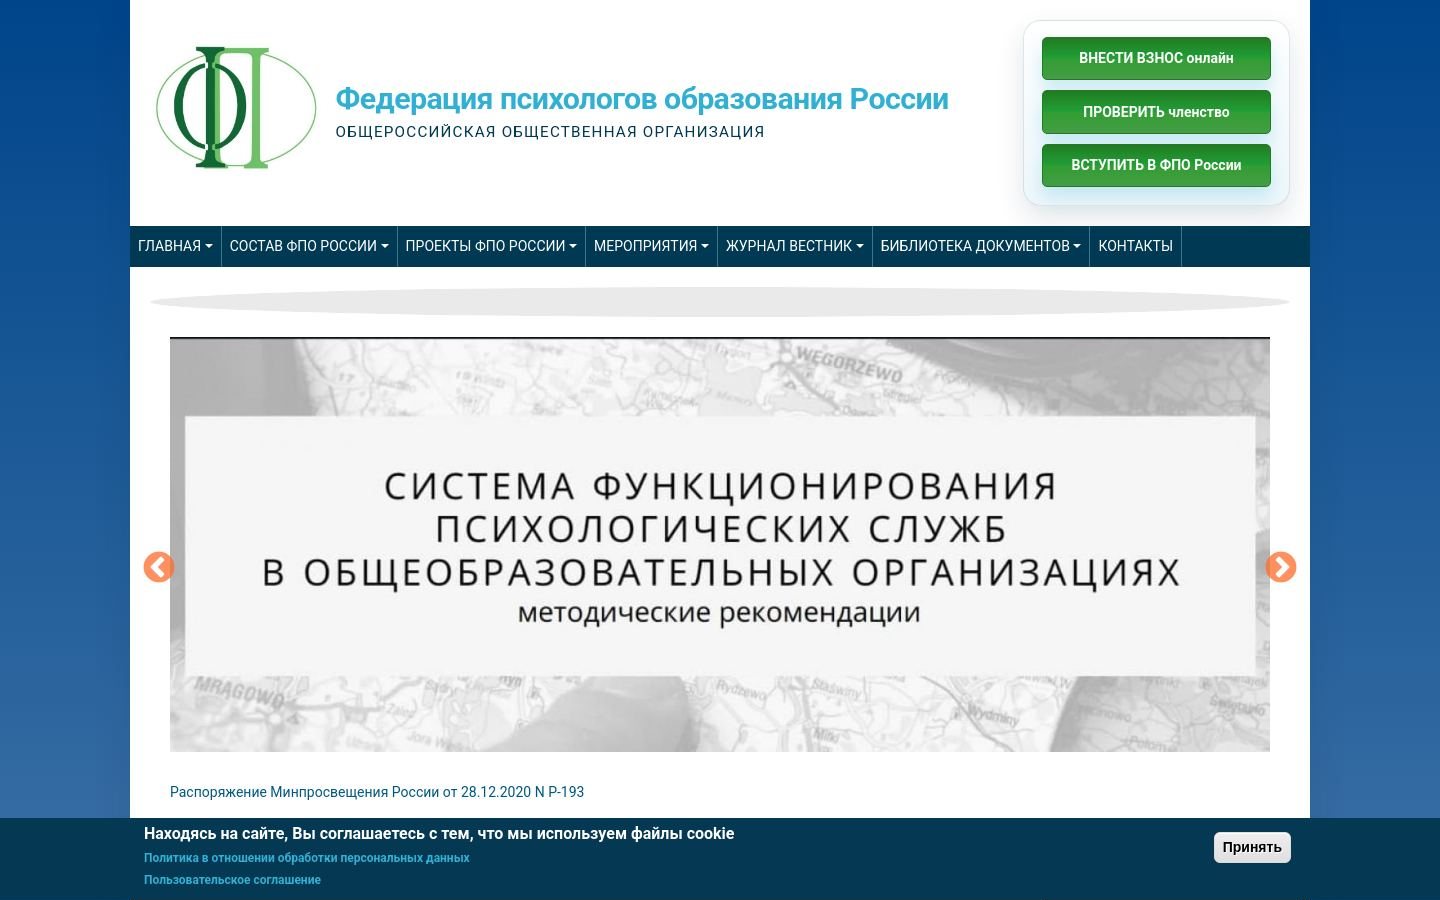
Task: Click ВНЕСТИ ВЗНОС онлайн button
Action: [x=1156, y=58]
